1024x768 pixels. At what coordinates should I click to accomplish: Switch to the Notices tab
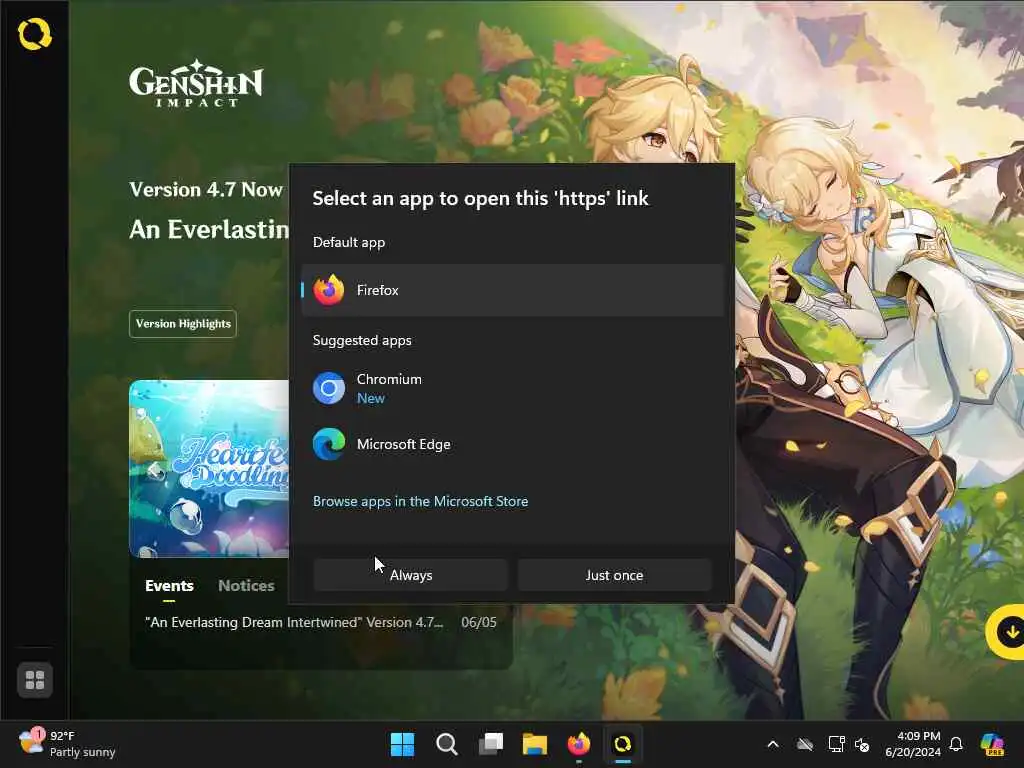246,586
